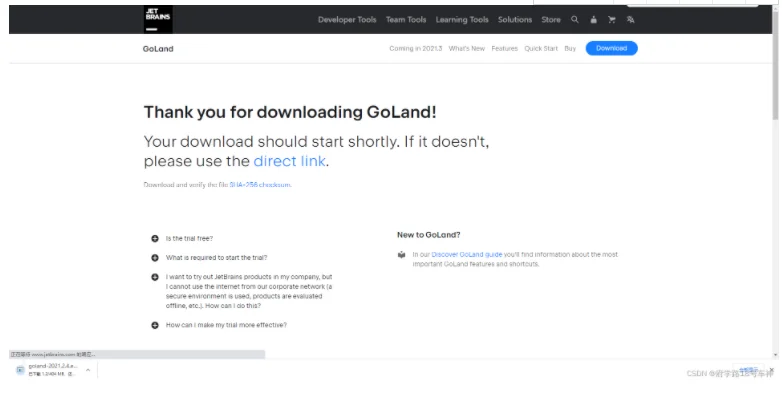Open the language selector icon
The width and height of the screenshot is (782, 404).
click(x=630, y=19)
